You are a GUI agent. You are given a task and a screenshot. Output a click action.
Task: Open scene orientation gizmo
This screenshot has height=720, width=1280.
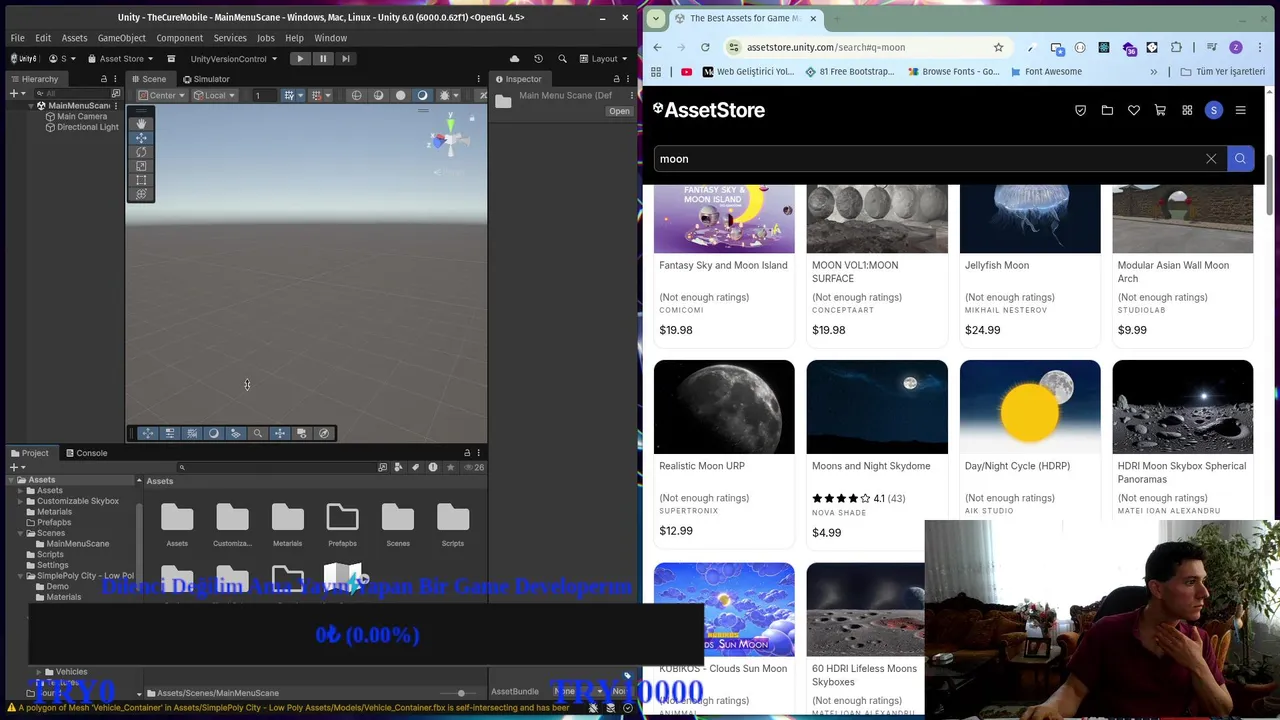click(449, 140)
